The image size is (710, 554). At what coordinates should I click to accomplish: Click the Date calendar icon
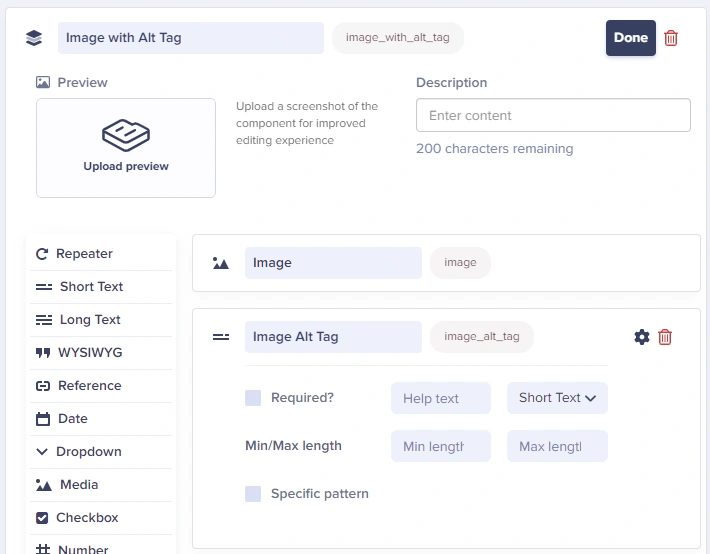point(43,419)
